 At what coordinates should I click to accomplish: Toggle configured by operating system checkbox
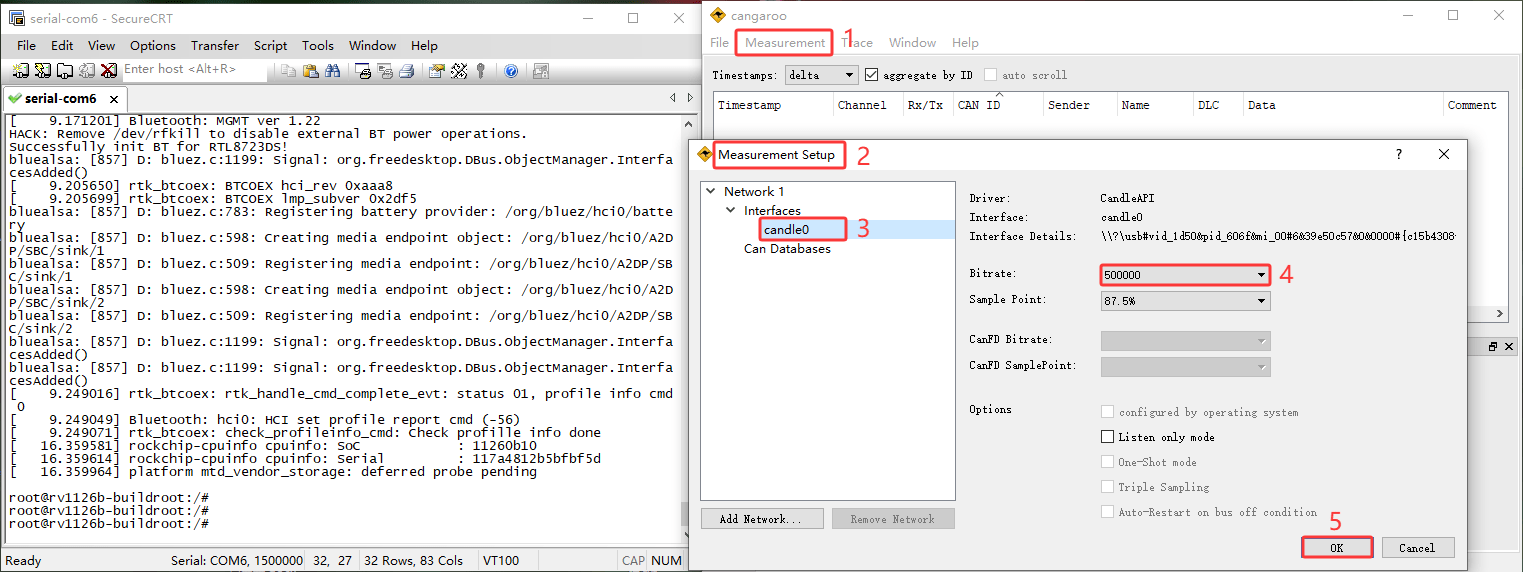coord(1107,412)
